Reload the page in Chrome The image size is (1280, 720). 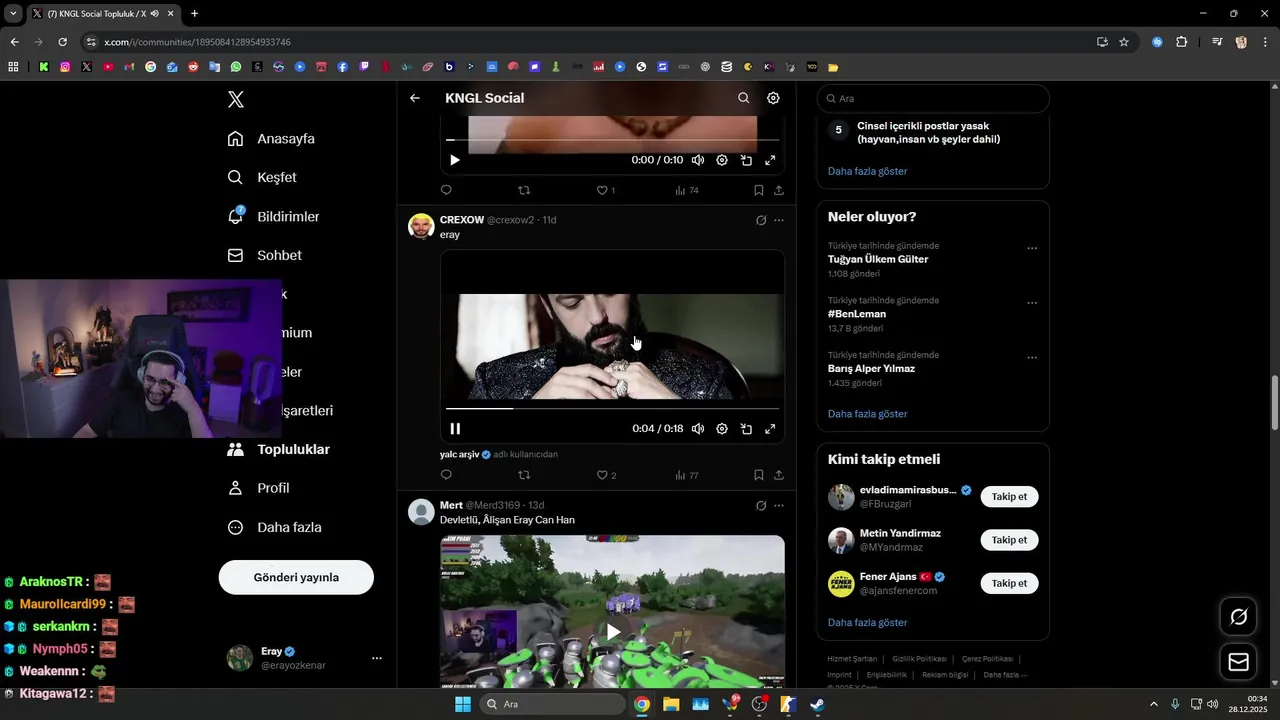62,42
